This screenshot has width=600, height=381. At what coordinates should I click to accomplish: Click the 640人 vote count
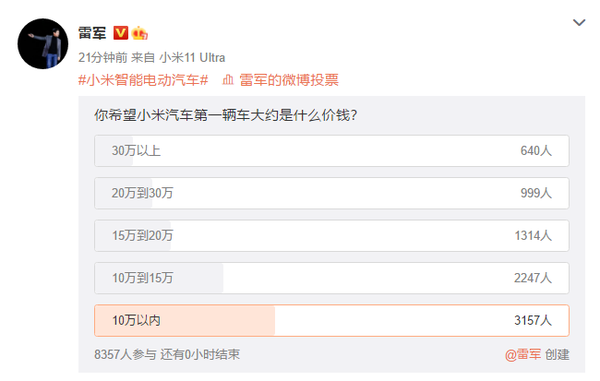pyautogui.click(x=536, y=151)
